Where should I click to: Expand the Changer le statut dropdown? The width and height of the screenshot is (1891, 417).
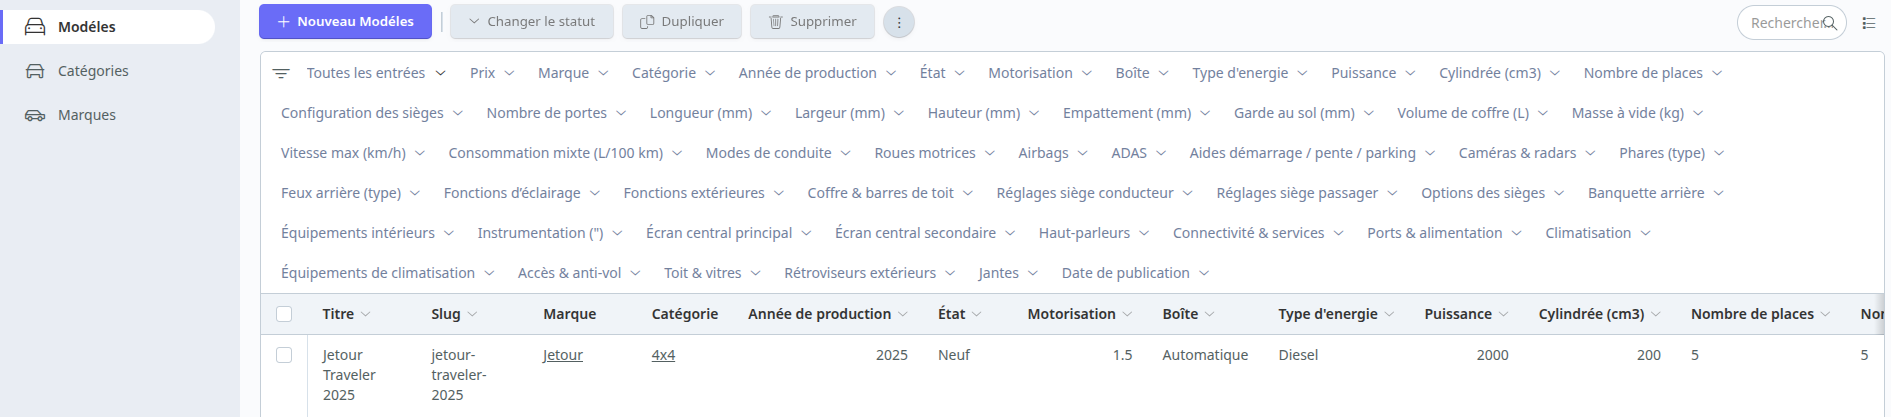(x=531, y=22)
